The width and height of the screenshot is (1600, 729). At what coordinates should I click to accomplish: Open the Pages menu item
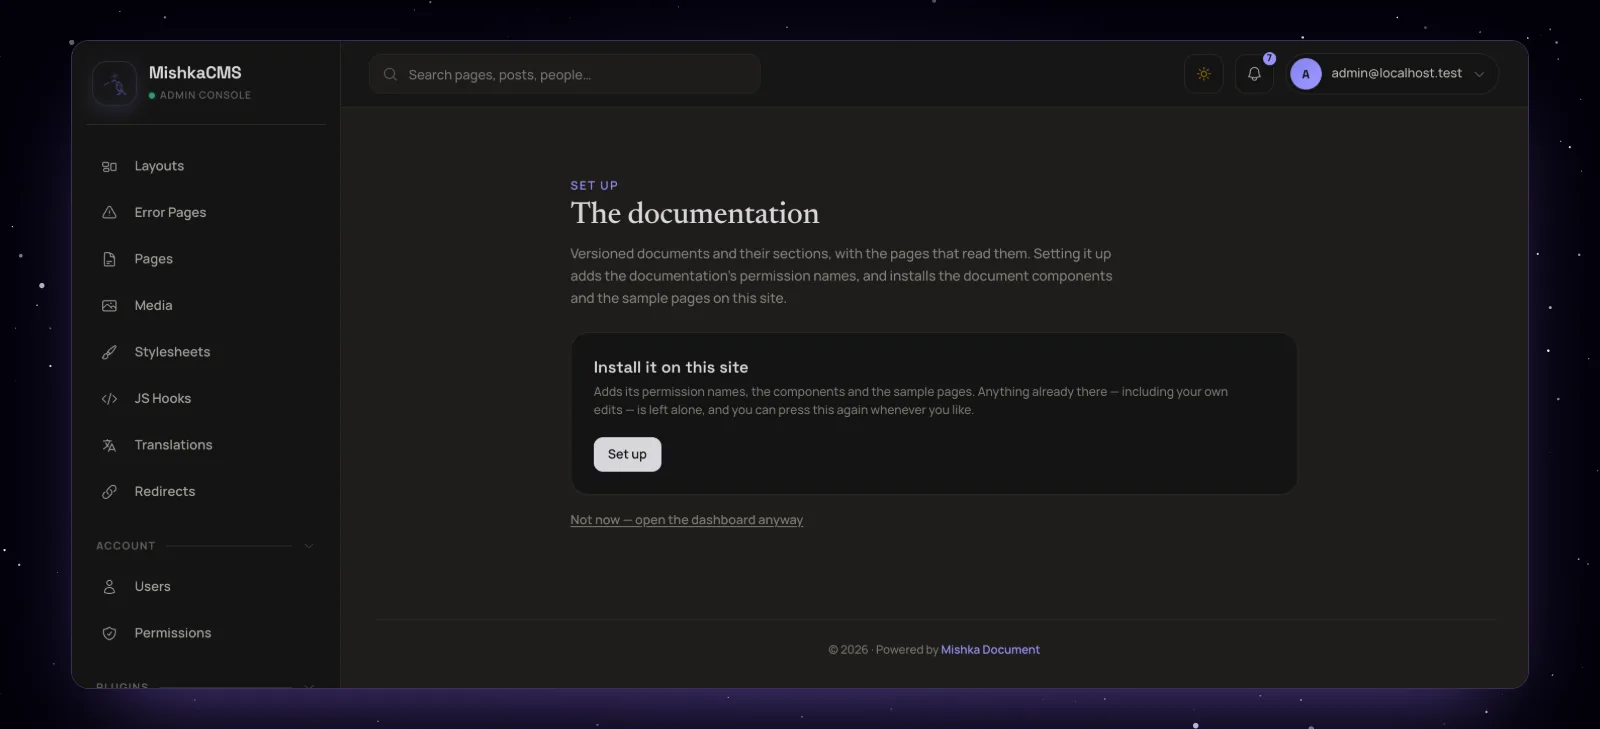[x=206, y=259]
